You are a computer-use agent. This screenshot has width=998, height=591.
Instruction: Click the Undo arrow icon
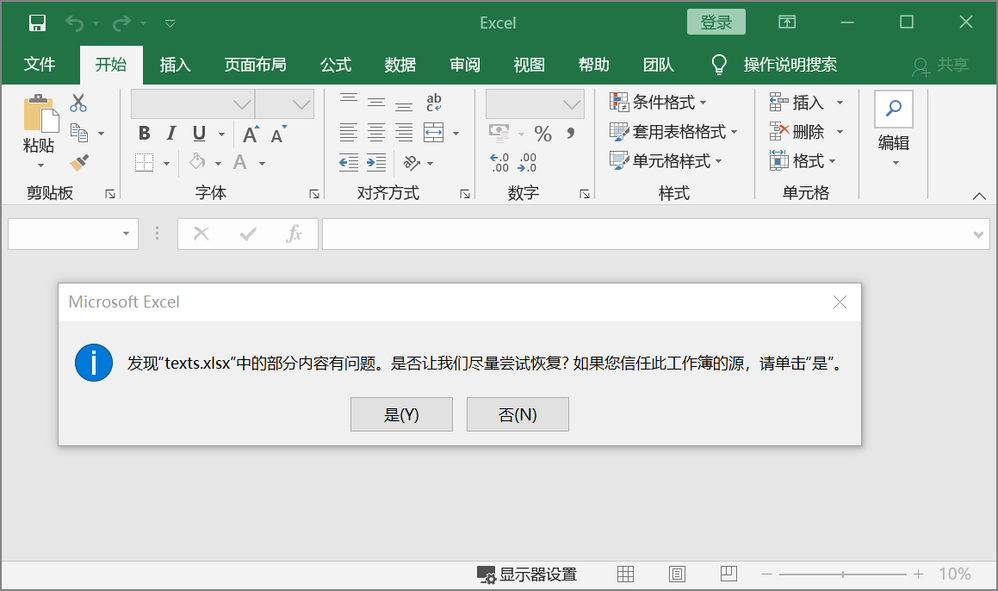coord(74,24)
